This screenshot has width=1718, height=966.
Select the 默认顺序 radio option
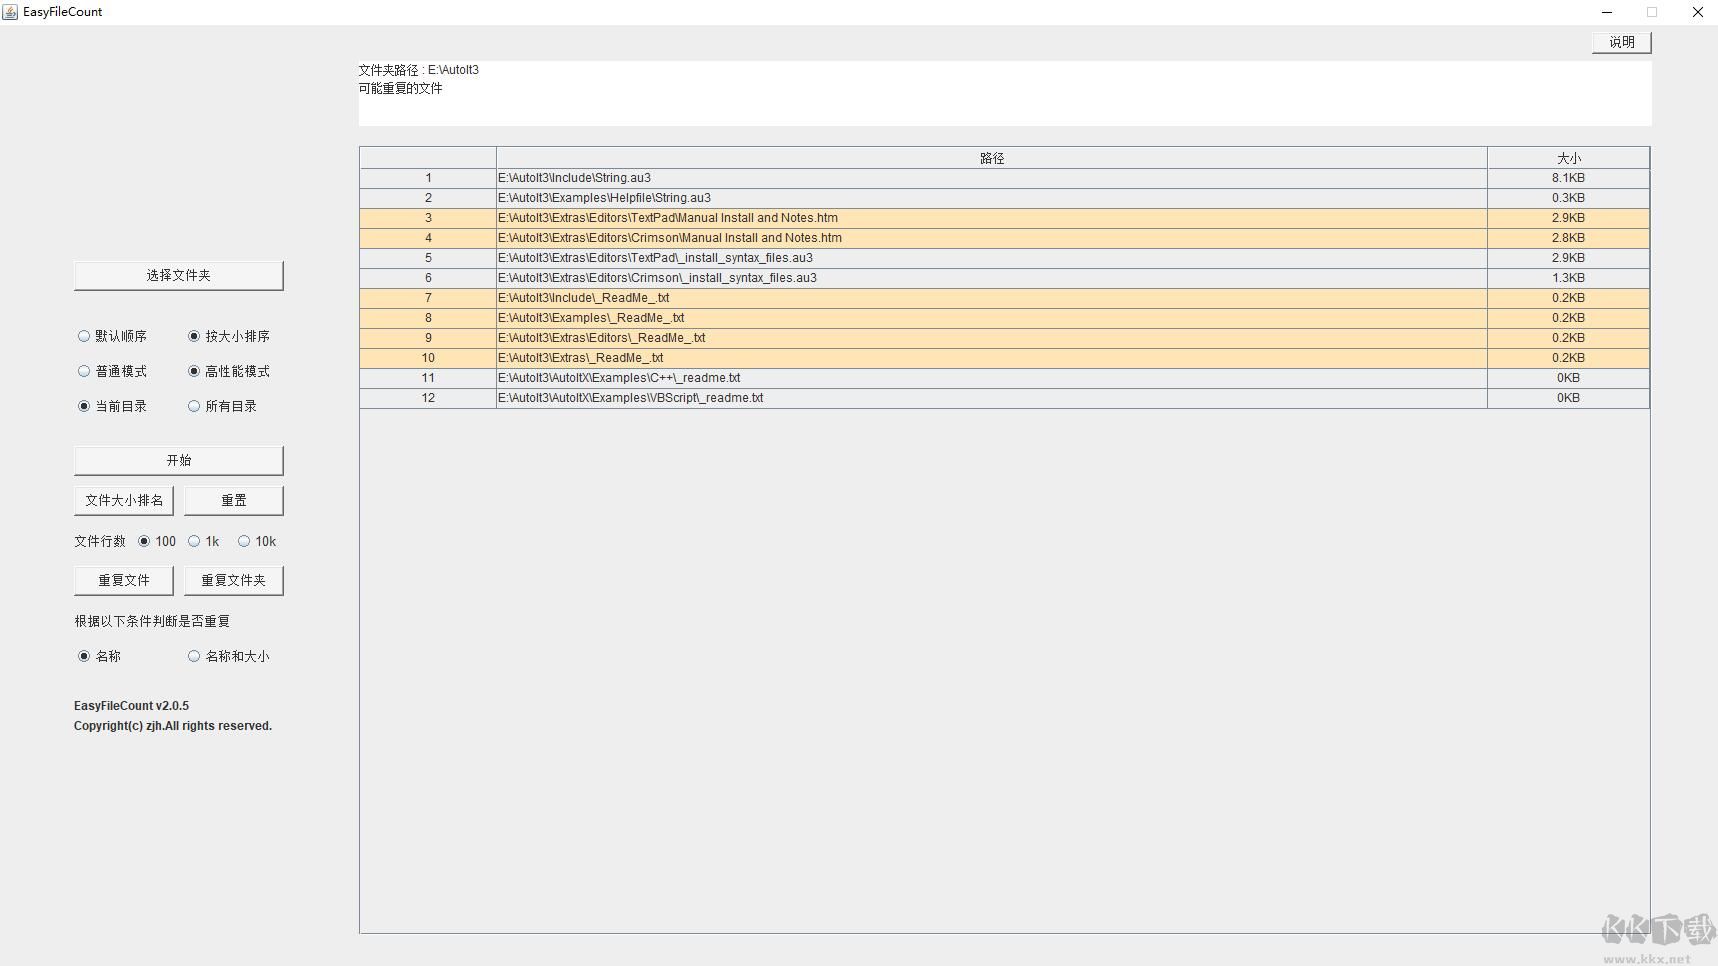coord(84,336)
